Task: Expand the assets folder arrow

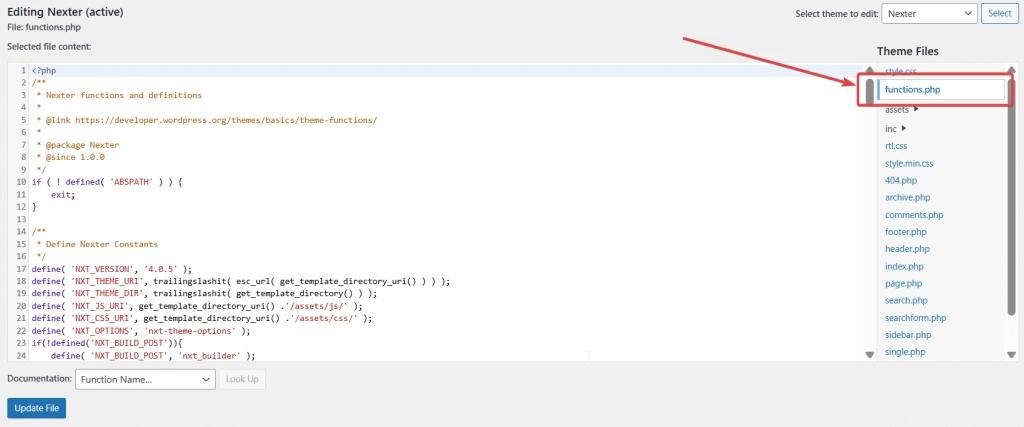Action: coord(916,110)
